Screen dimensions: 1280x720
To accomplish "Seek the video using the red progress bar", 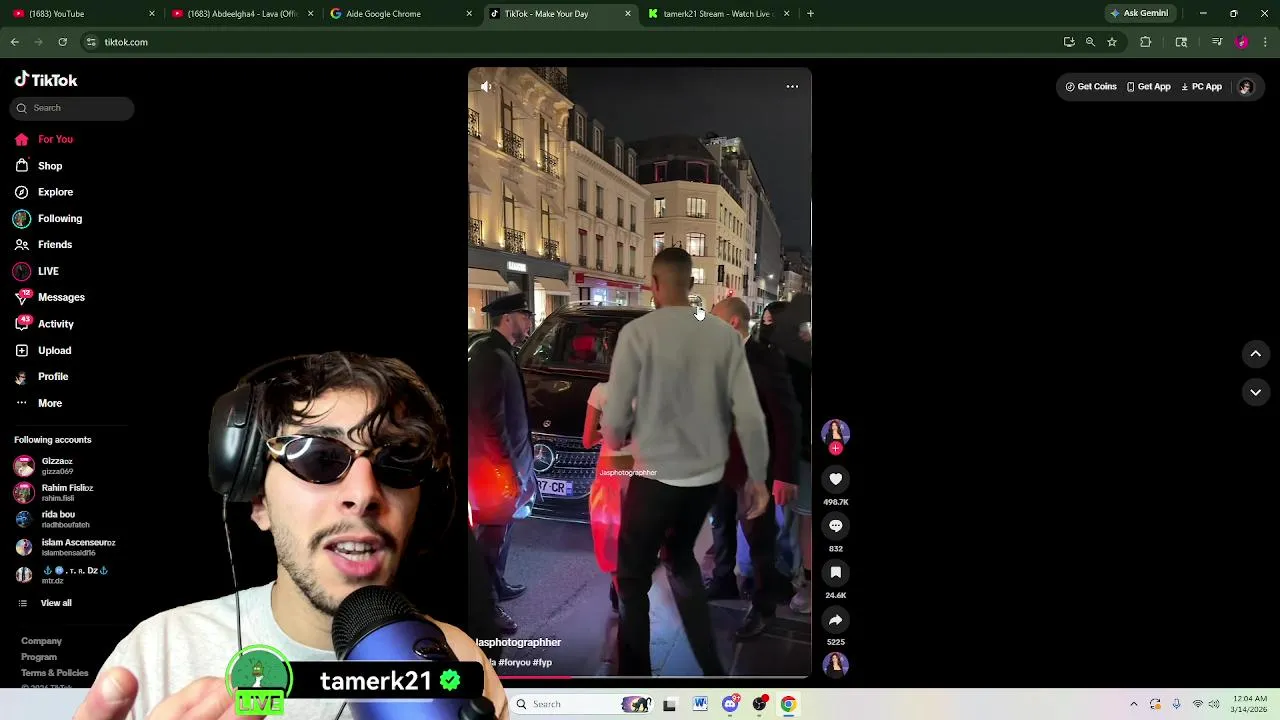I will (640, 677).
